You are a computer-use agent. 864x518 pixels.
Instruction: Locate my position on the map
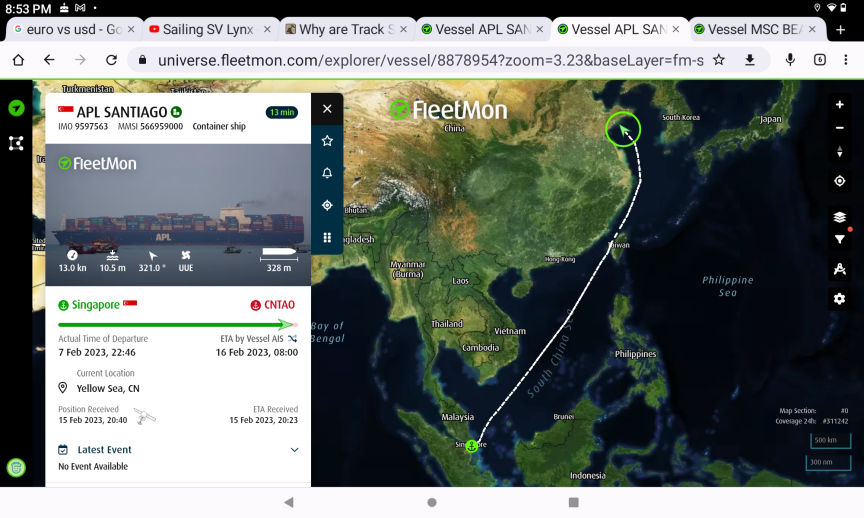click(x=839, y=181)
